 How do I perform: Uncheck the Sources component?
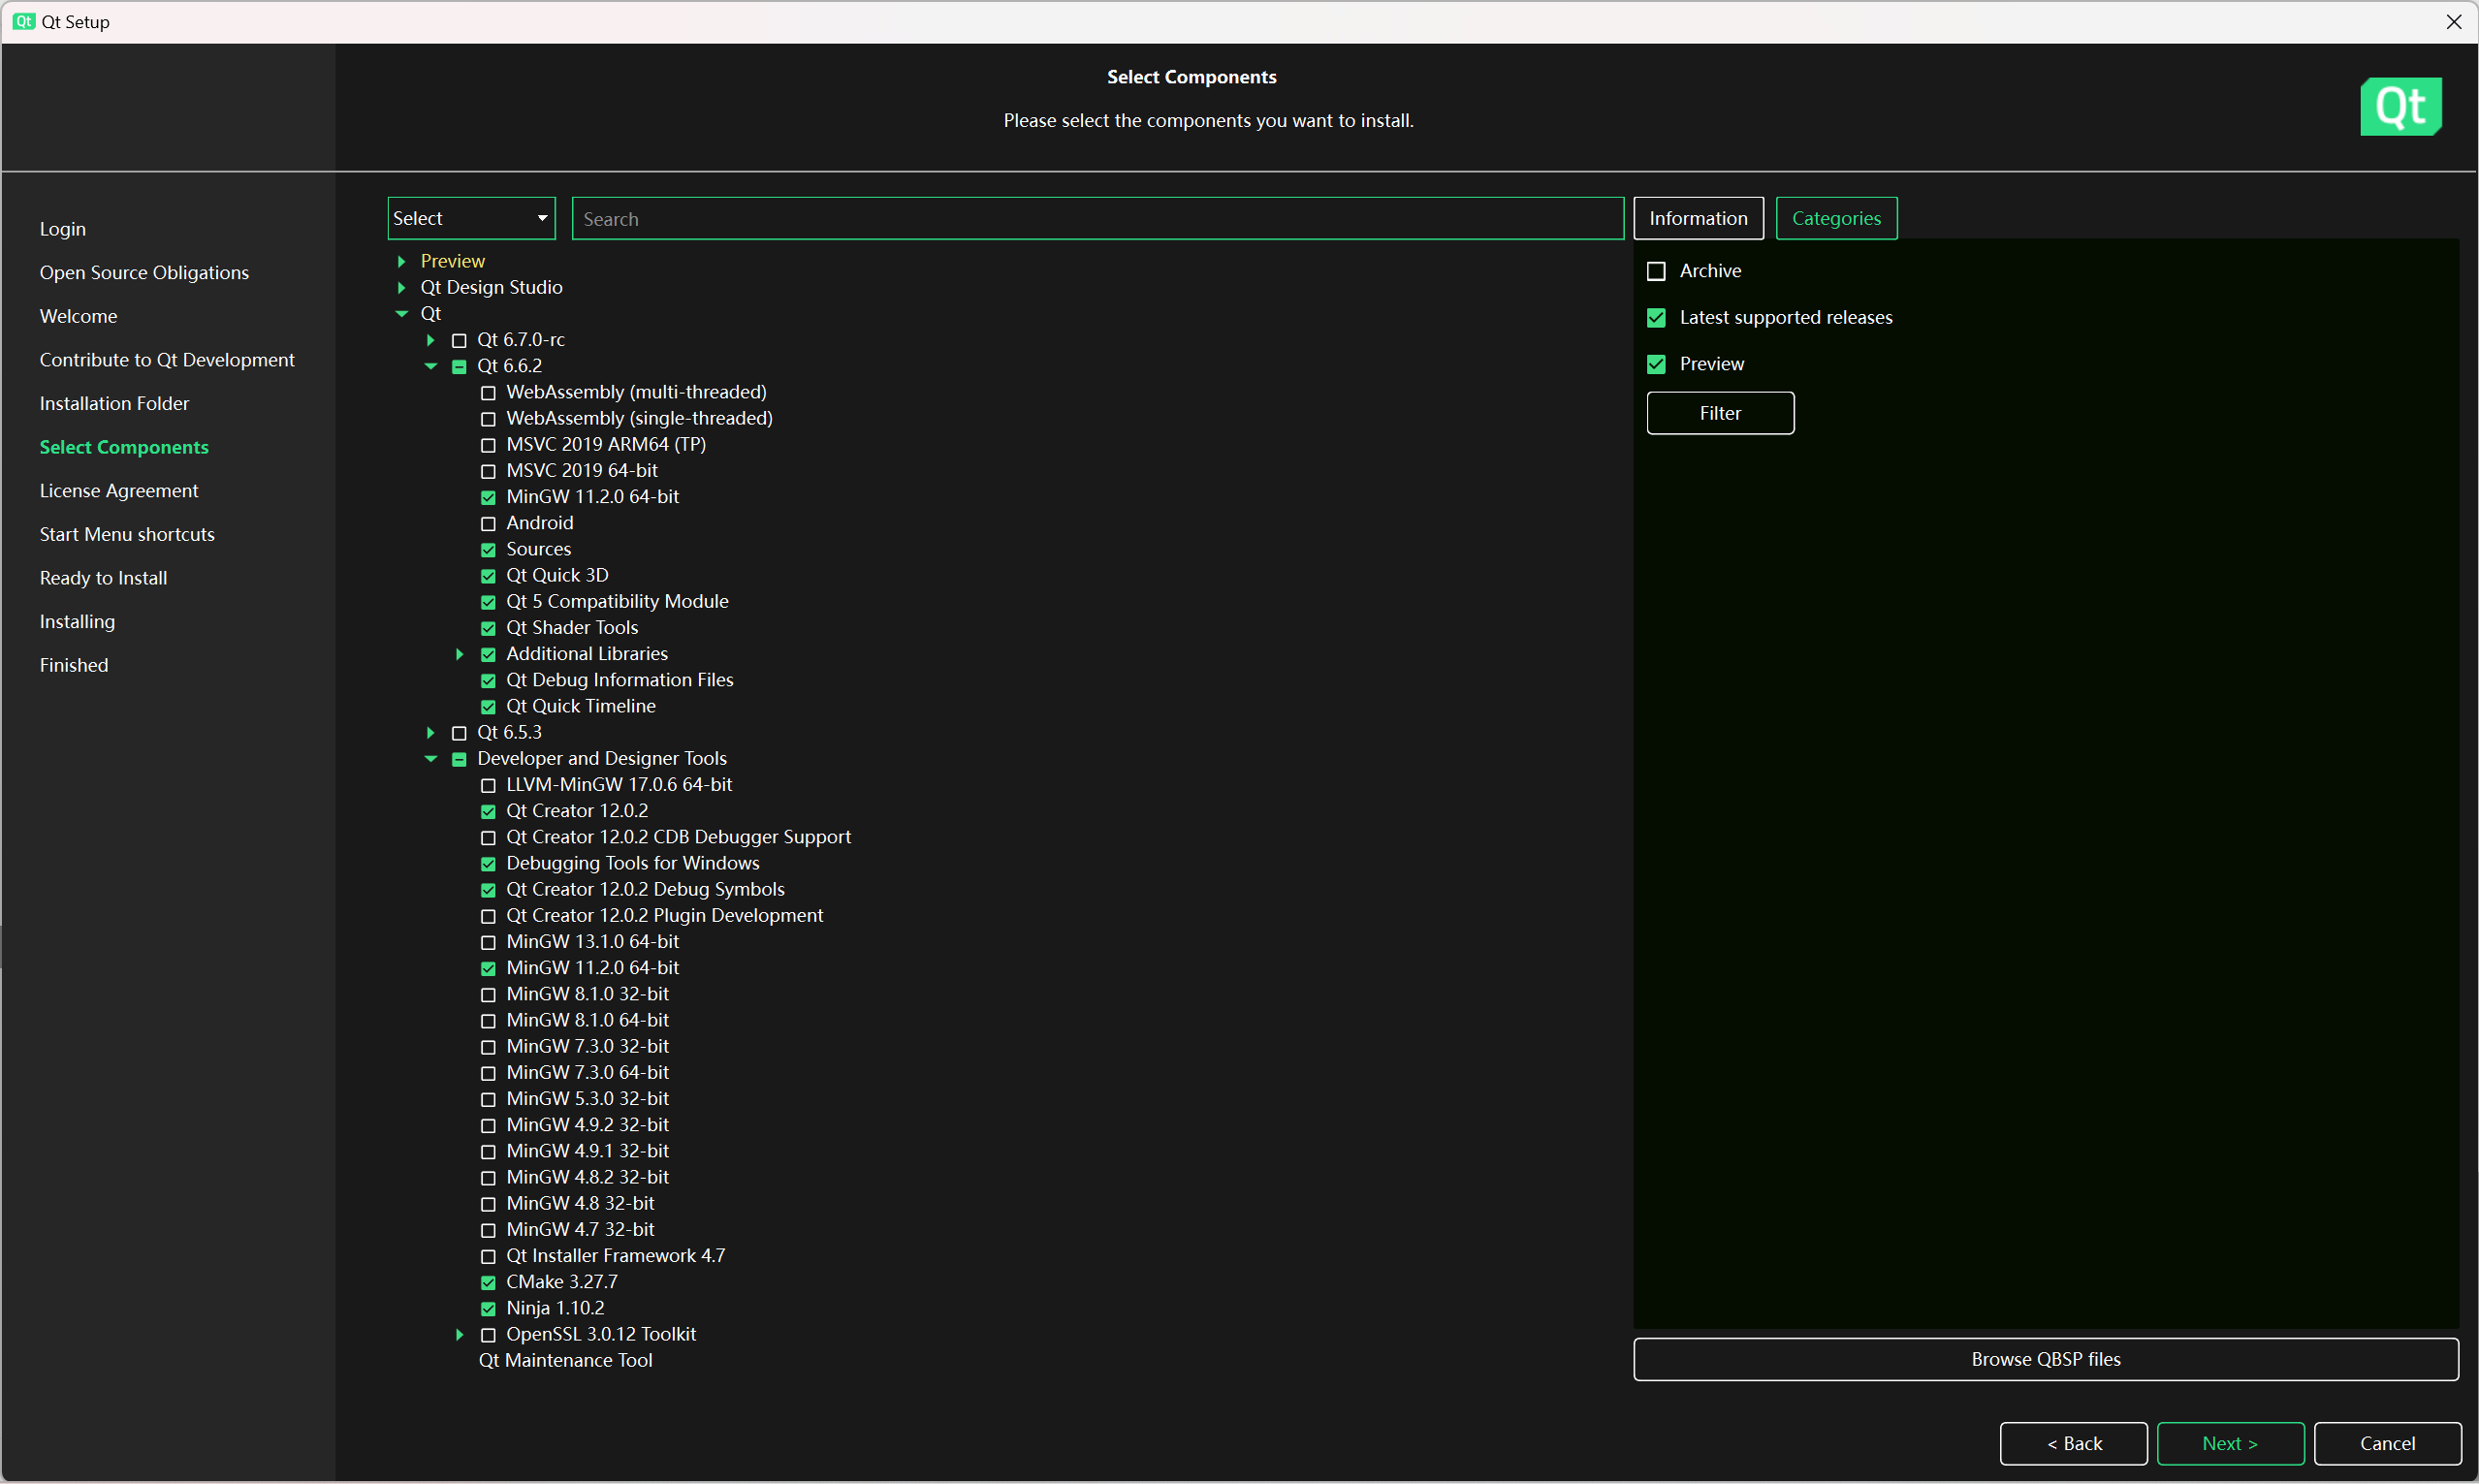point(488,550)
